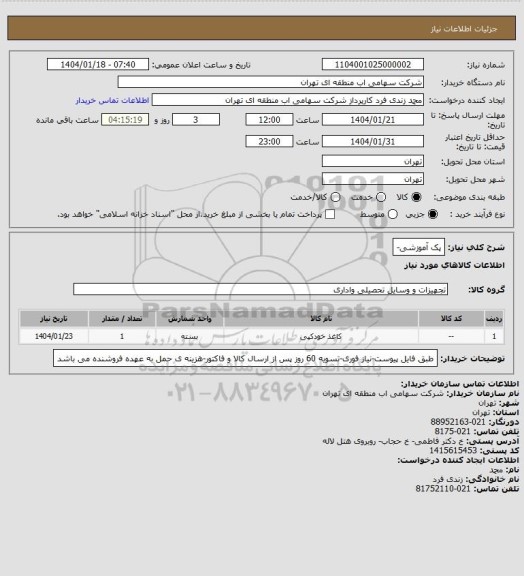Open buyer contact information link
Image resolution: width=524 pixels, height=576 pixels.
[x=112, y=100]
